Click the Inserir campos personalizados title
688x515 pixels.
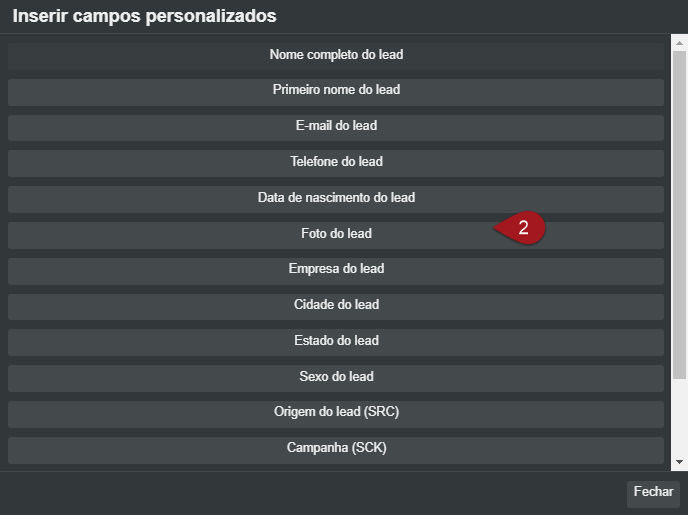tap(144, 16)
